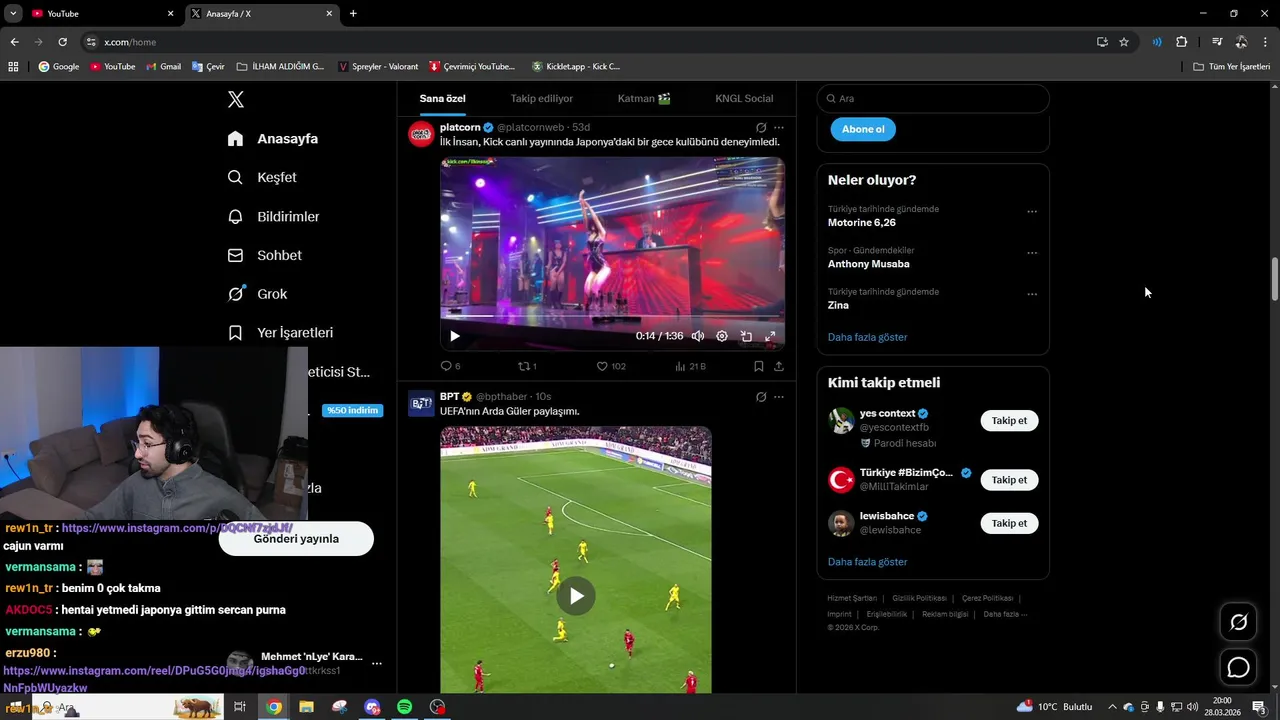Screen dimensions: 1280x720
Task: Share the platcorn post
Action: point(779,366)
